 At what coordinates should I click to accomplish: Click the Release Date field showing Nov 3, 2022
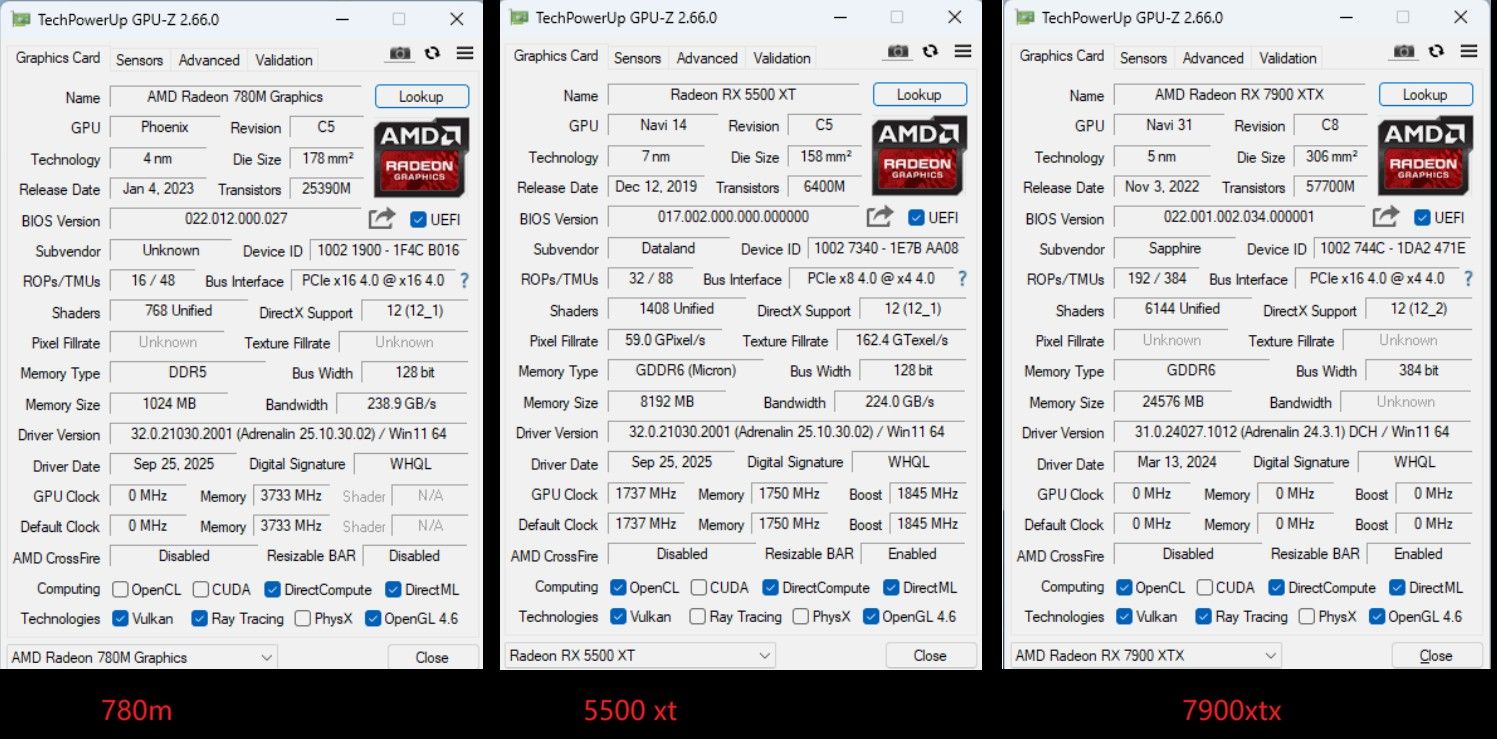coord(1164,187)
